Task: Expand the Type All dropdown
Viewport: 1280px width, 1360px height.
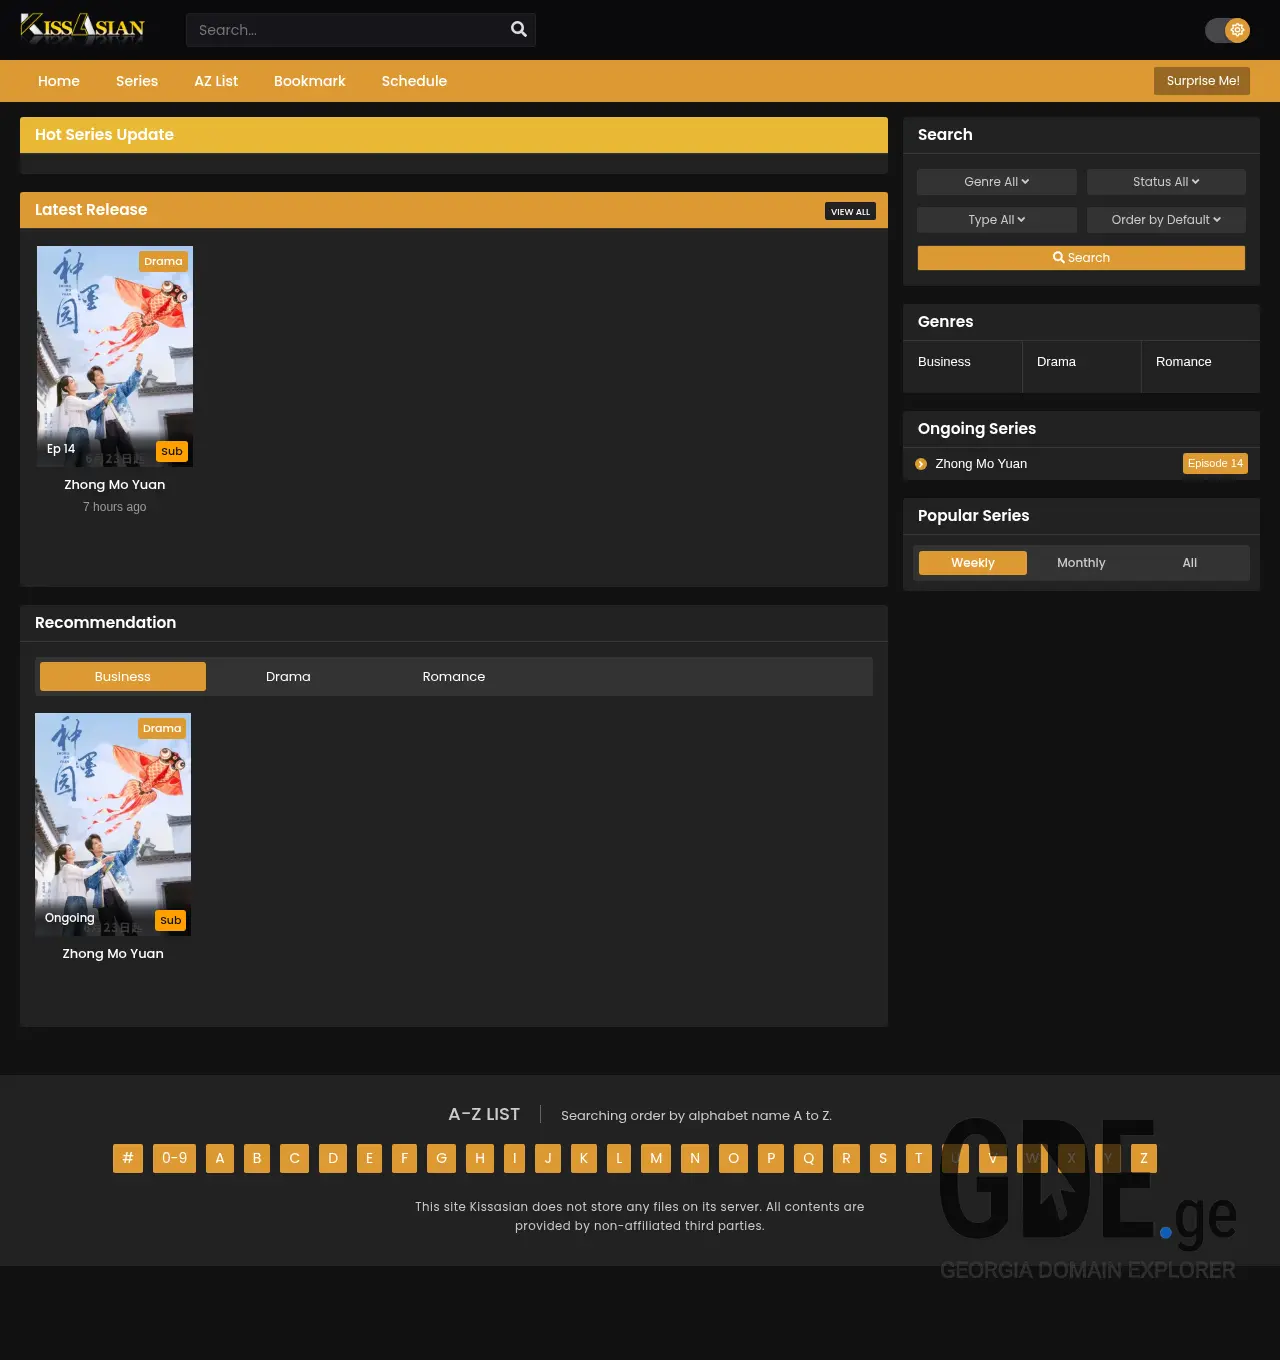Action: click(x=997, y=220)
